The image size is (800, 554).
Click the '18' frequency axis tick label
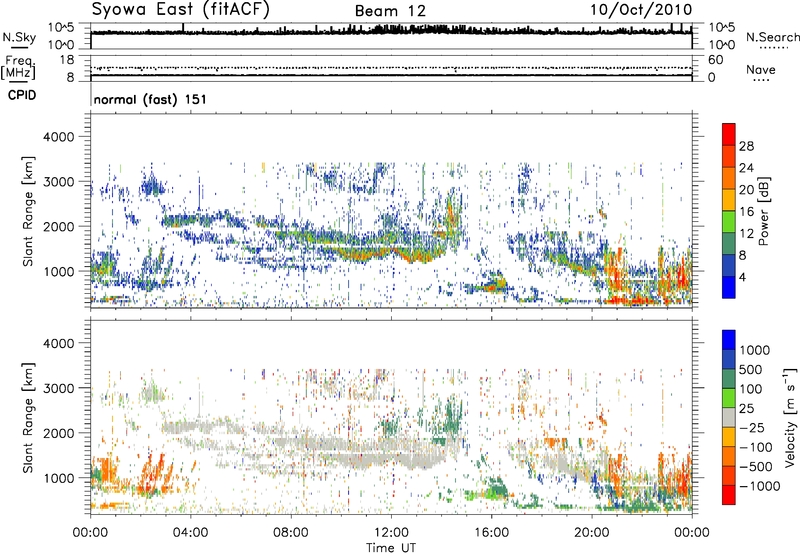tap(67, 60)
